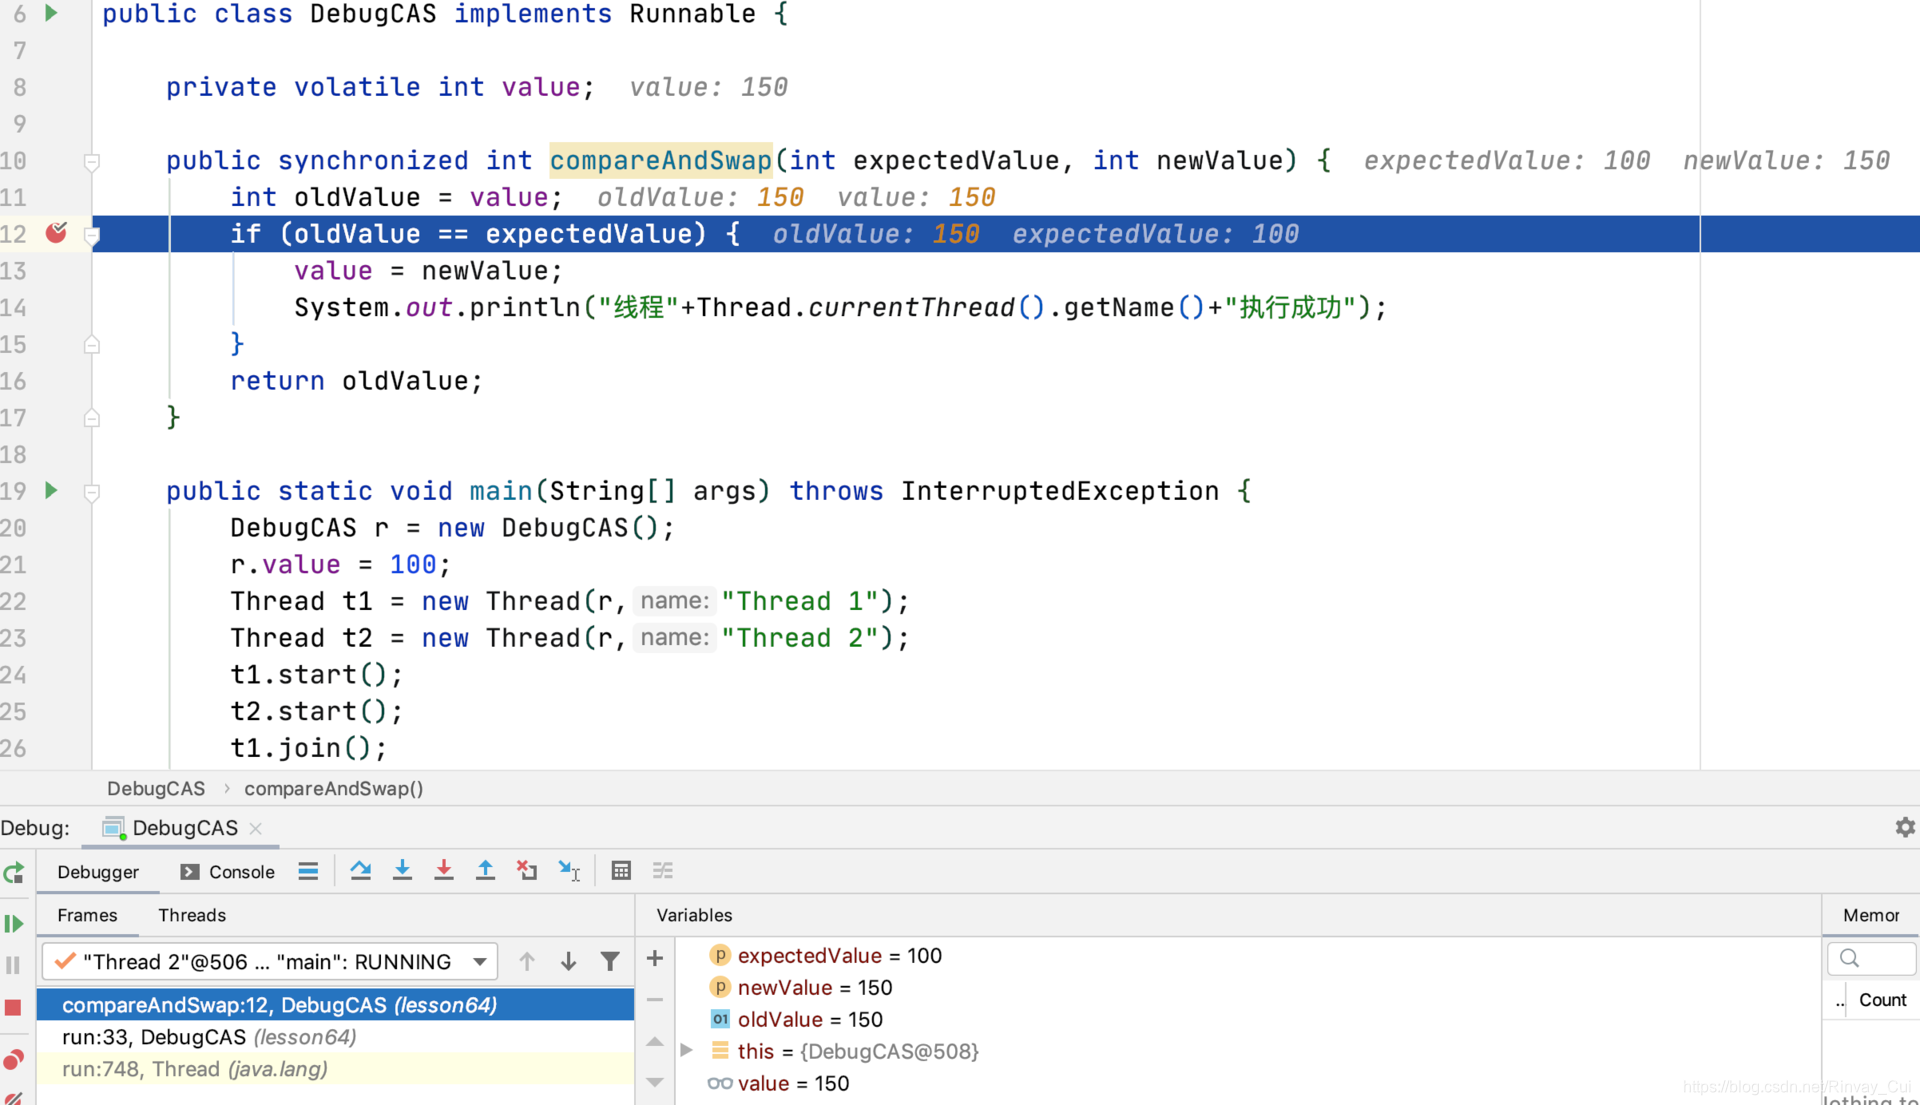Image resolution: width=1920 pixels, height=1105 pixels.
Task: Select the Frames tab in debug panel
Action: click(87, 915)
